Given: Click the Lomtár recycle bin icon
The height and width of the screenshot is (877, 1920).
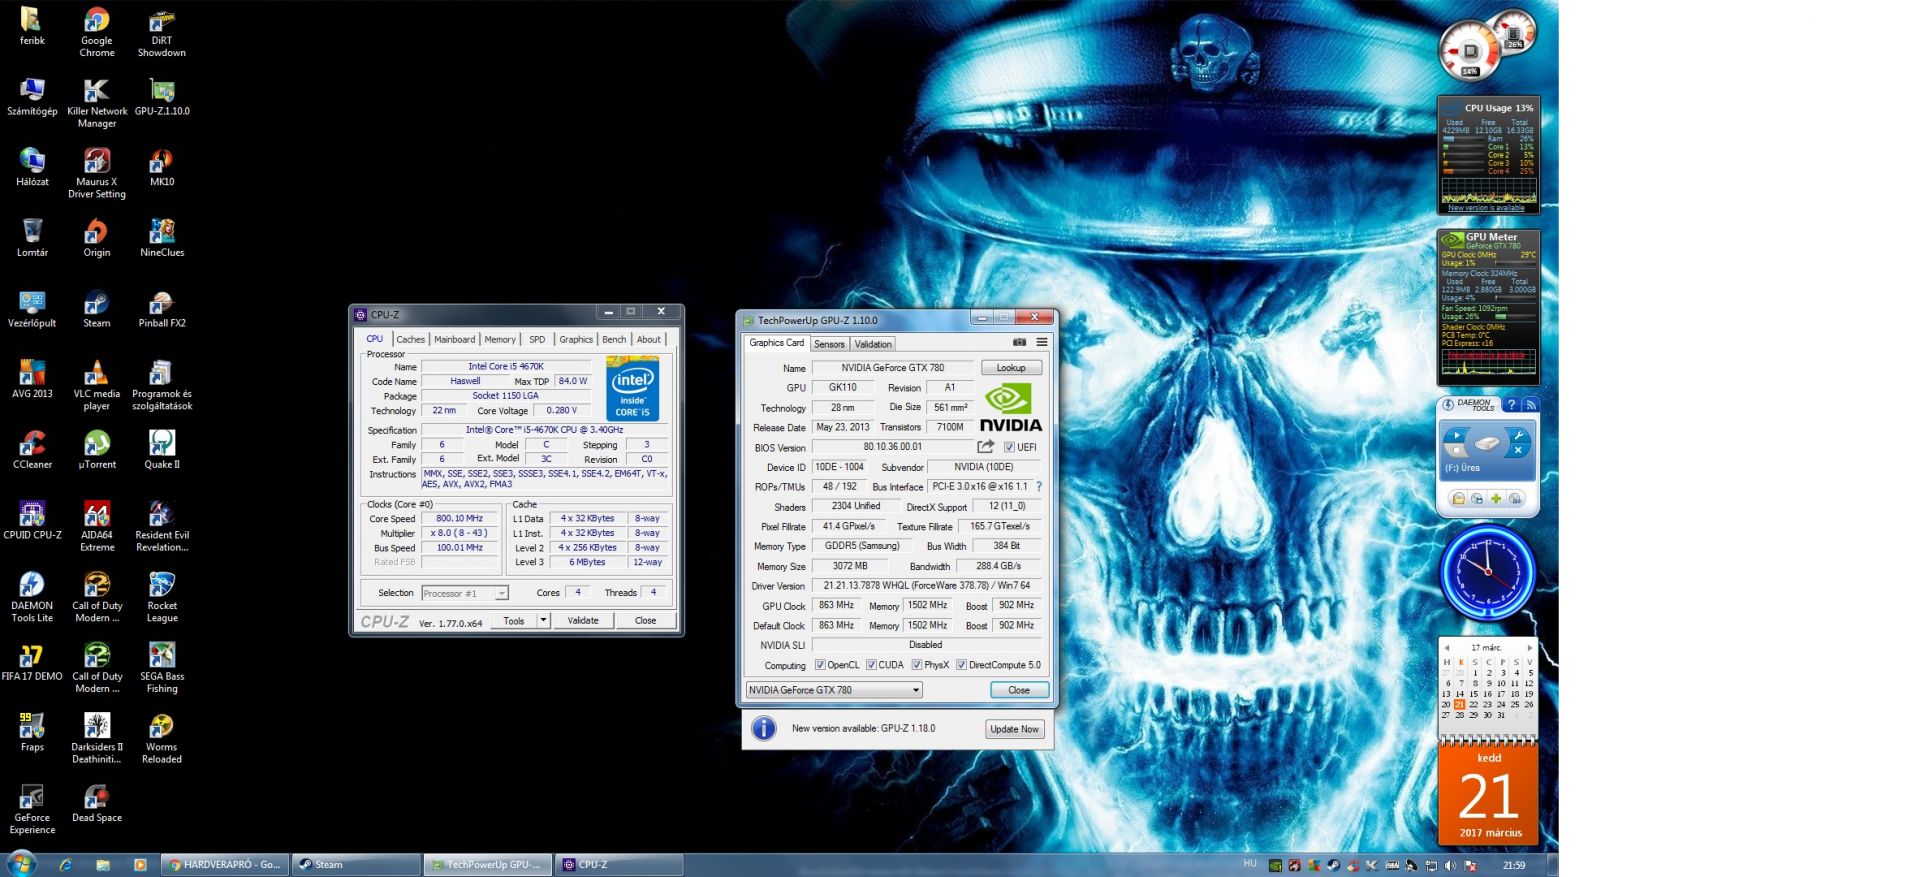Looking at the screenshot, I should pos(32,239).
